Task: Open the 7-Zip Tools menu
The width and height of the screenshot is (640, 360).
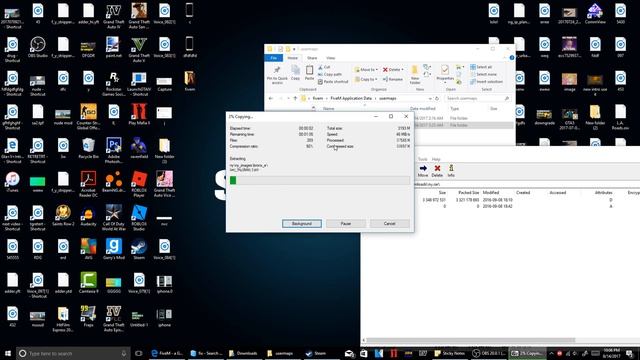Action: pos(422,159)
